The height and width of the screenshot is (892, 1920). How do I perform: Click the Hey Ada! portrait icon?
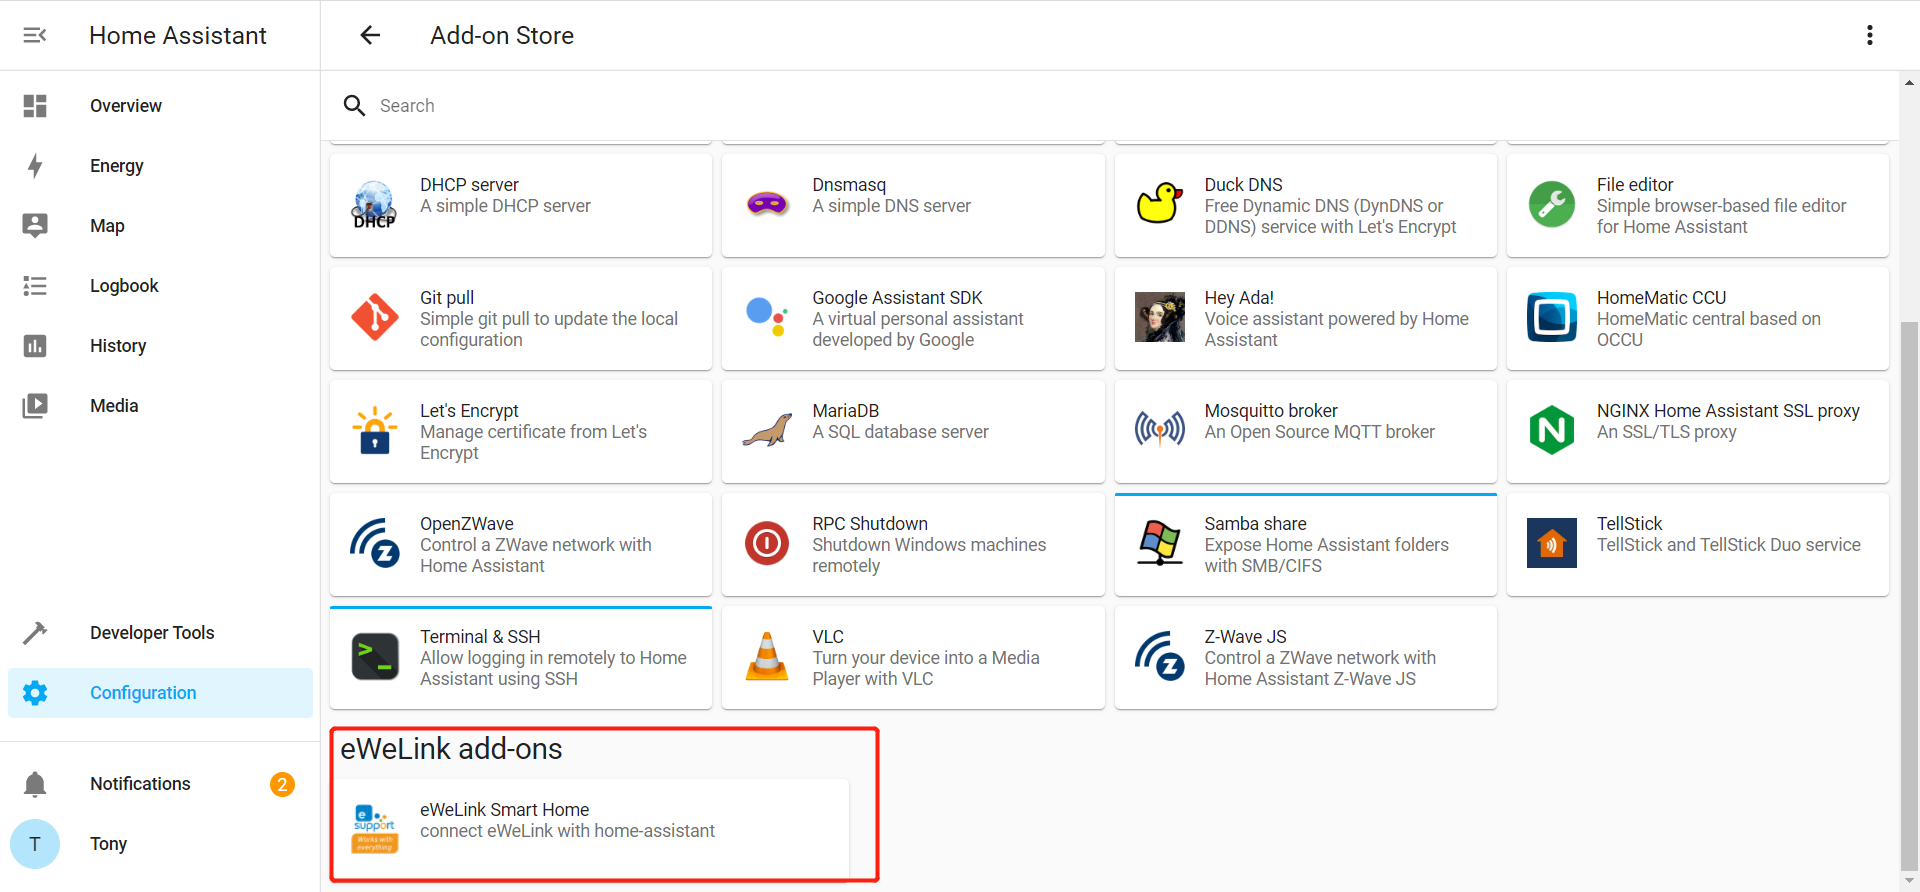(x=1160, y=318)
